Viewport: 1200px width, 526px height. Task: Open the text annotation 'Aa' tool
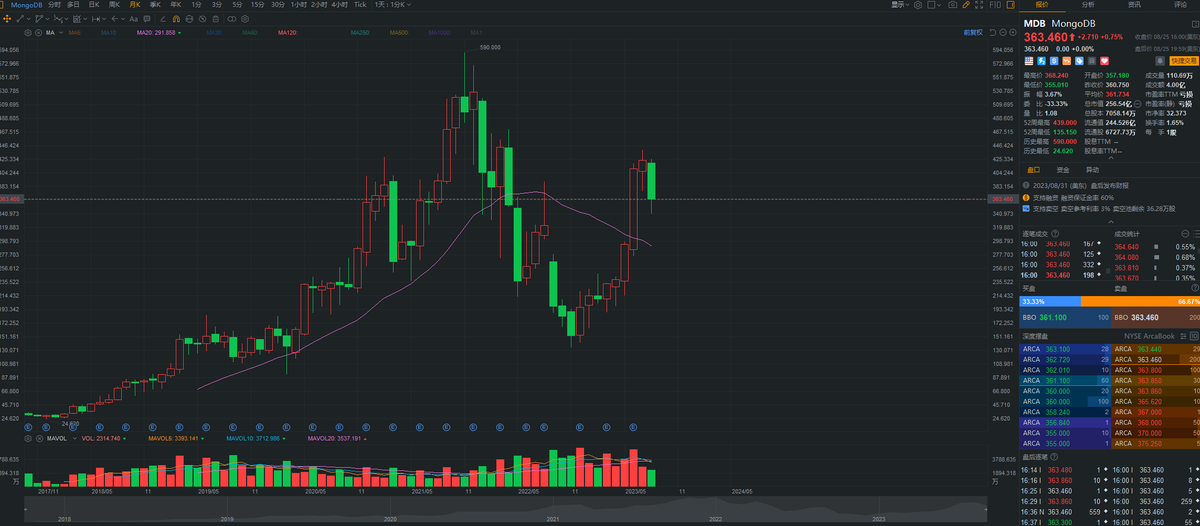133,19
